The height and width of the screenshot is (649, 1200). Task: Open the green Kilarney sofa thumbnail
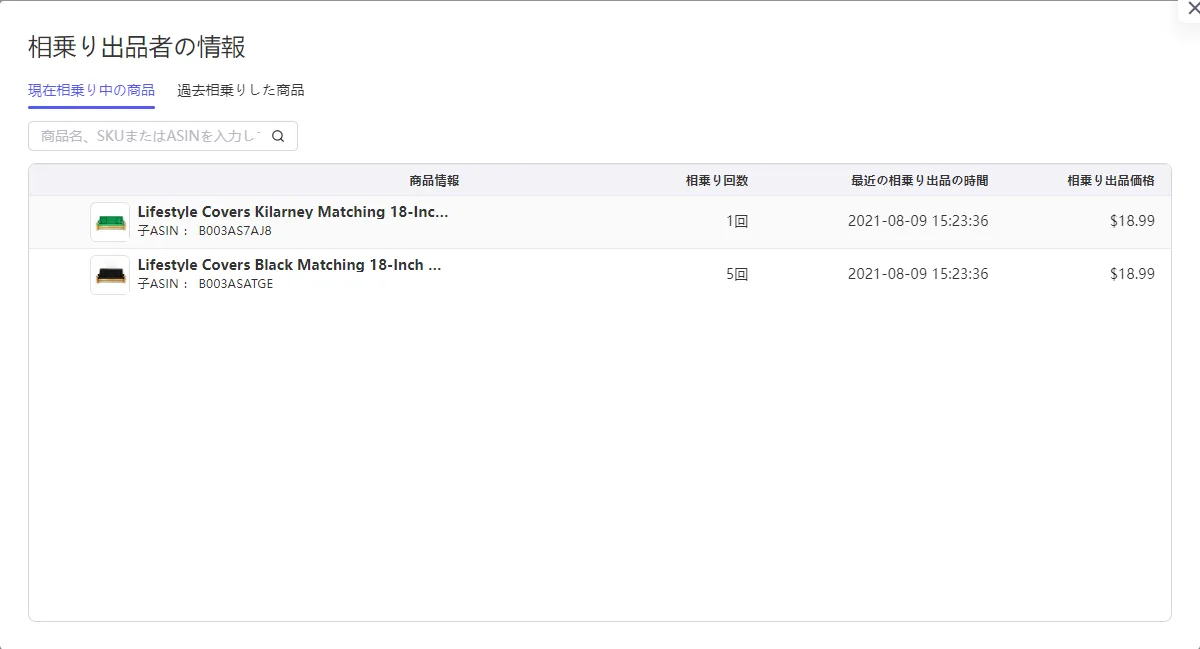(110, 222)
